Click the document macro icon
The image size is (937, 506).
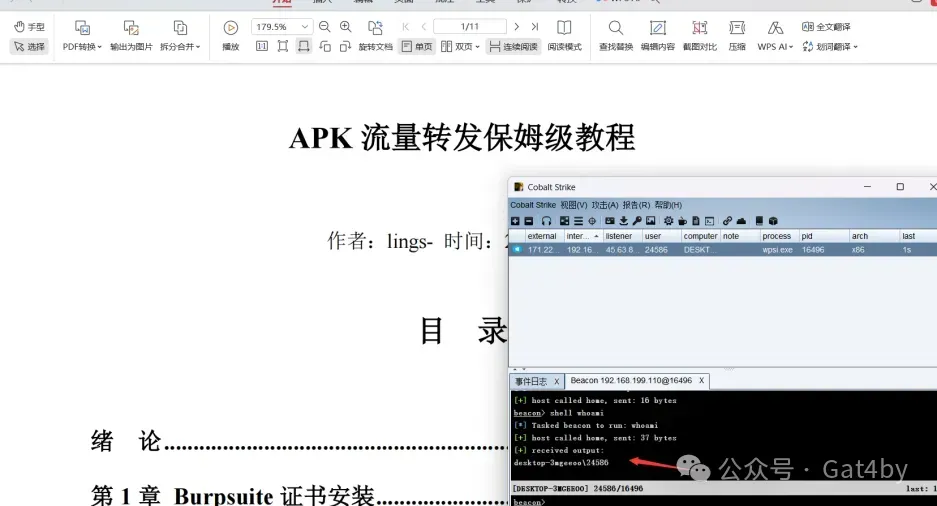click(696, 221)
